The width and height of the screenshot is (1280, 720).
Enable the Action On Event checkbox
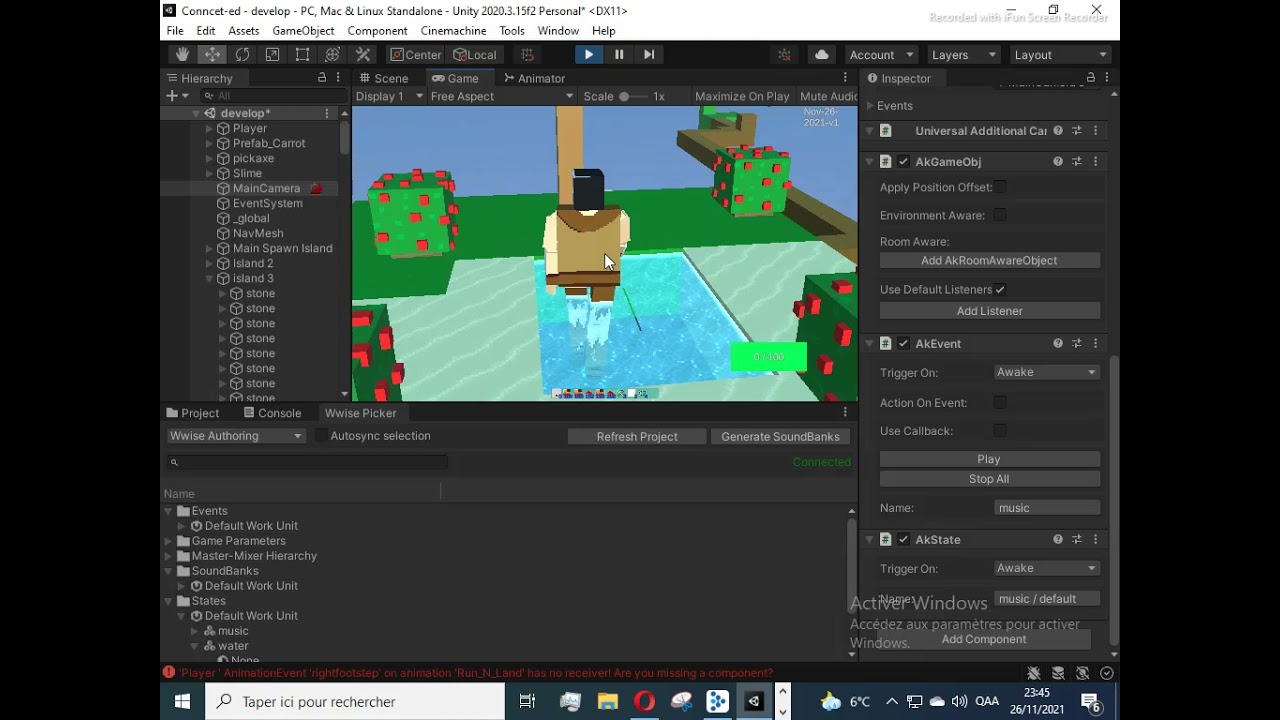1000,403
